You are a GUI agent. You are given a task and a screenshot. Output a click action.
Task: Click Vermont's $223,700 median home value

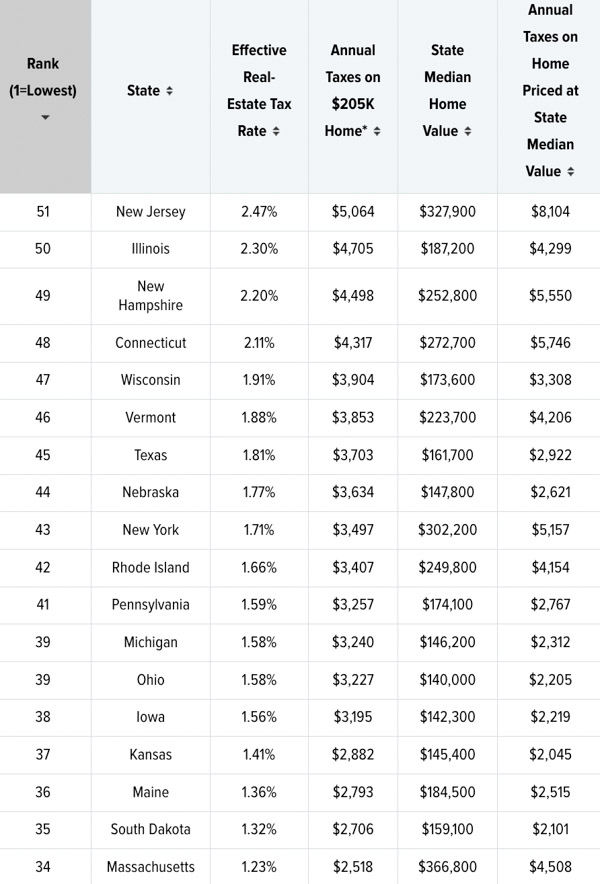[x=447, y=417]
